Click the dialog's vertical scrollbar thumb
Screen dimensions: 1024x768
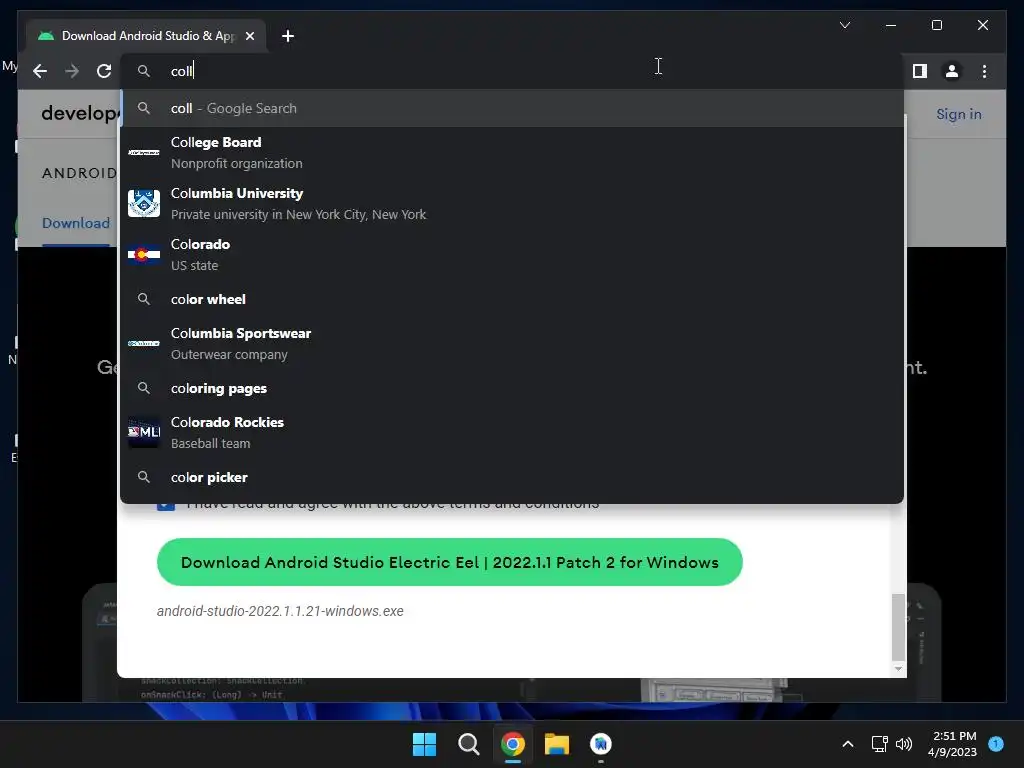898,627
